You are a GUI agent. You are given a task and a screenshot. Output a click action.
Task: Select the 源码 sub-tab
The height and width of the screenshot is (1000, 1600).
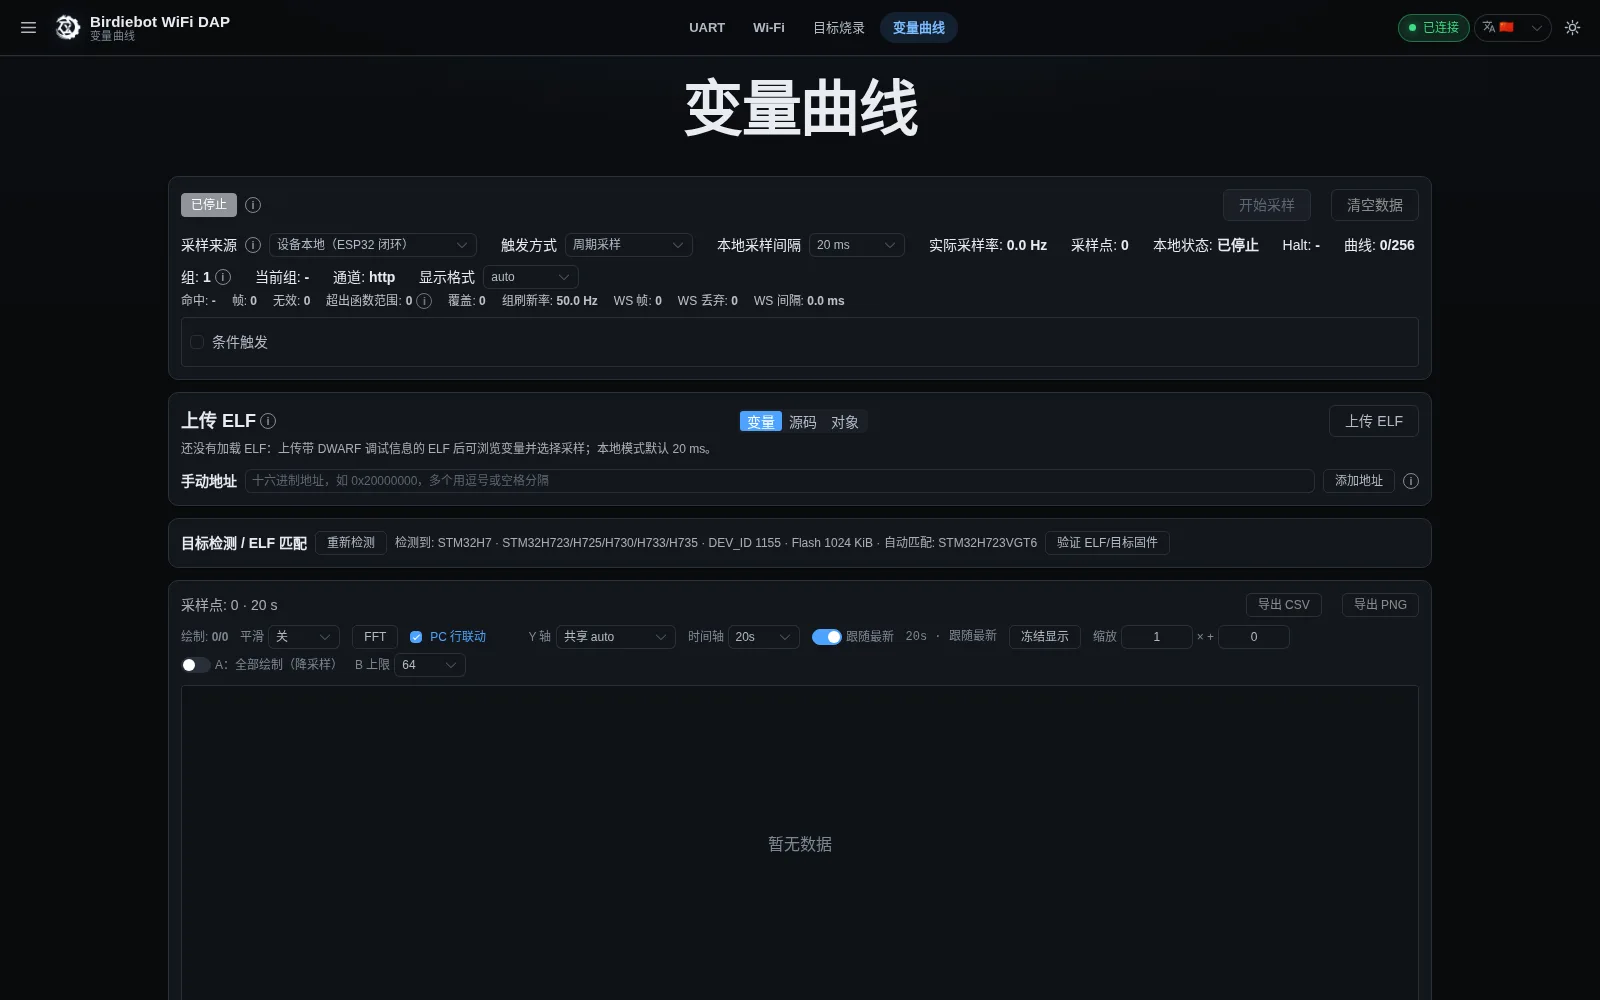(x=803, y=422)
